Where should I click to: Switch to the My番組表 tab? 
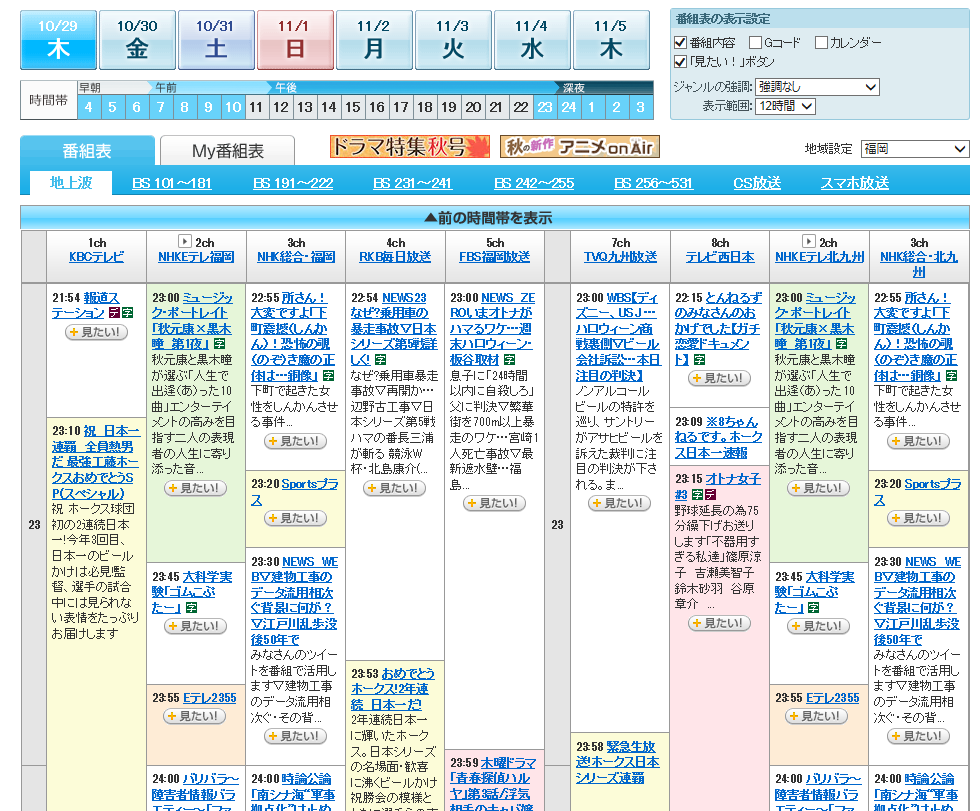click(228, 151)
